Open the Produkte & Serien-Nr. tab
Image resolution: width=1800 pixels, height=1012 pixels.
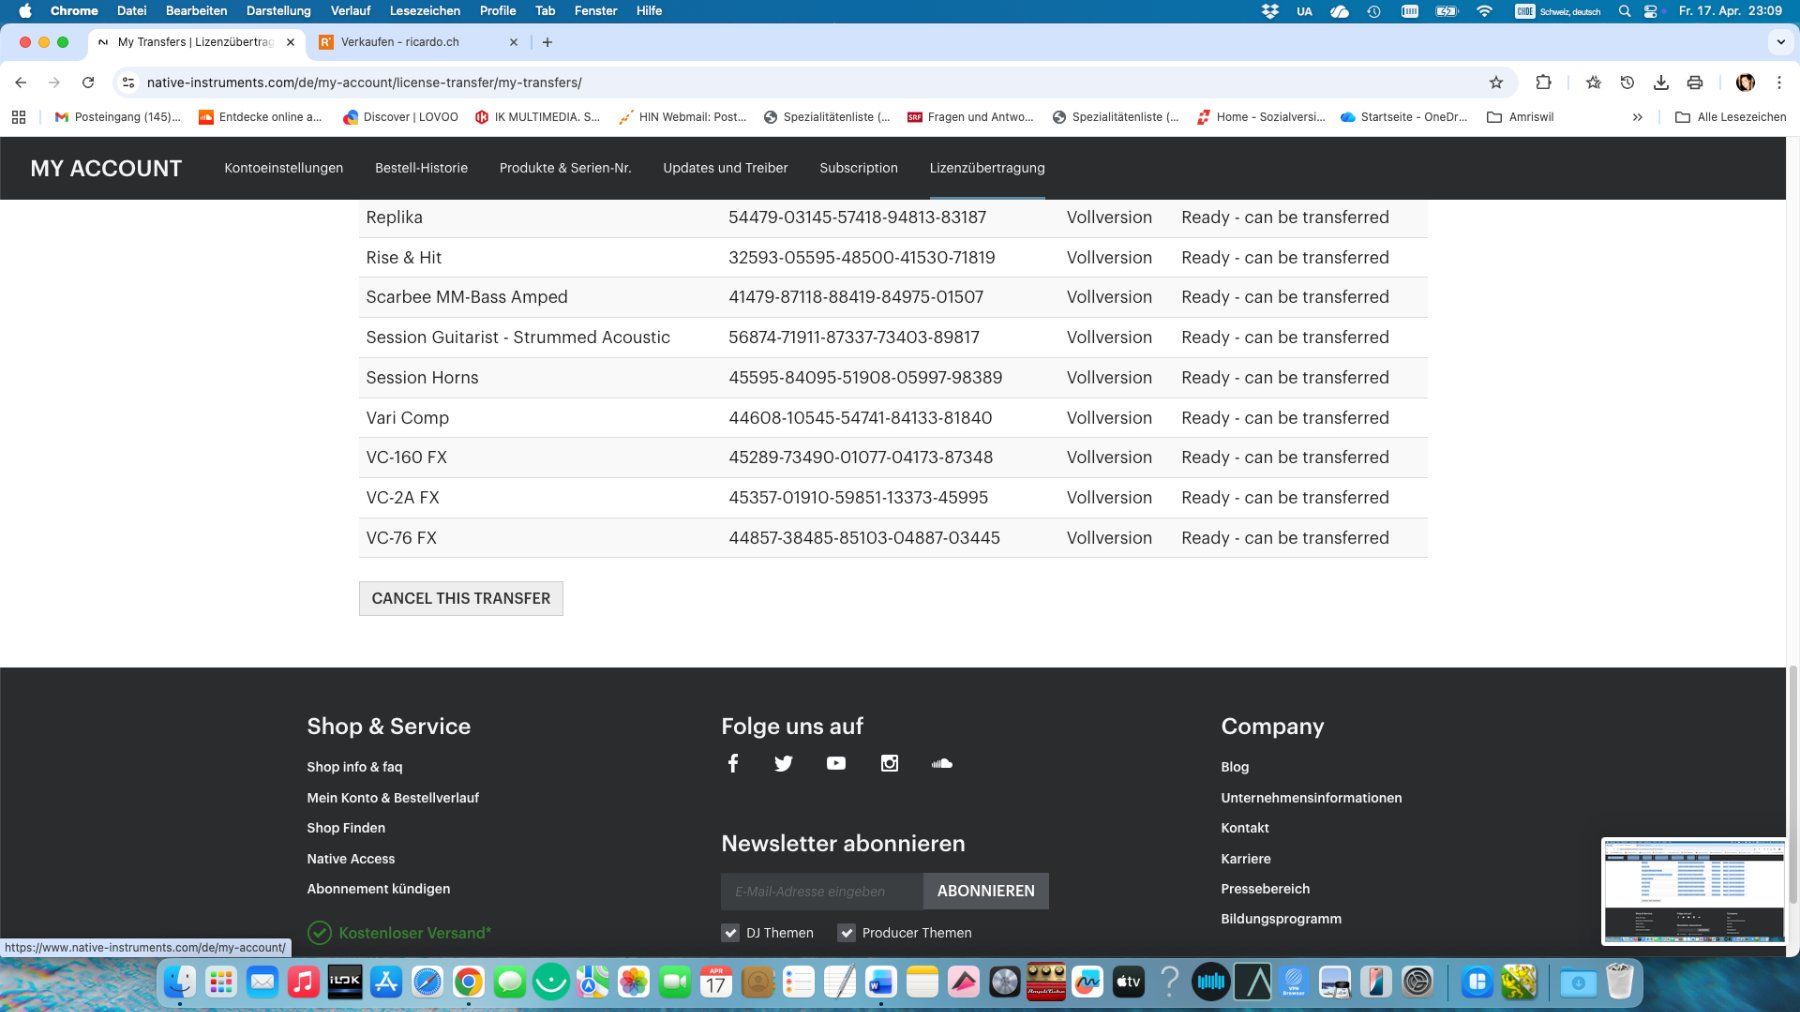click(x=565, y=168)
